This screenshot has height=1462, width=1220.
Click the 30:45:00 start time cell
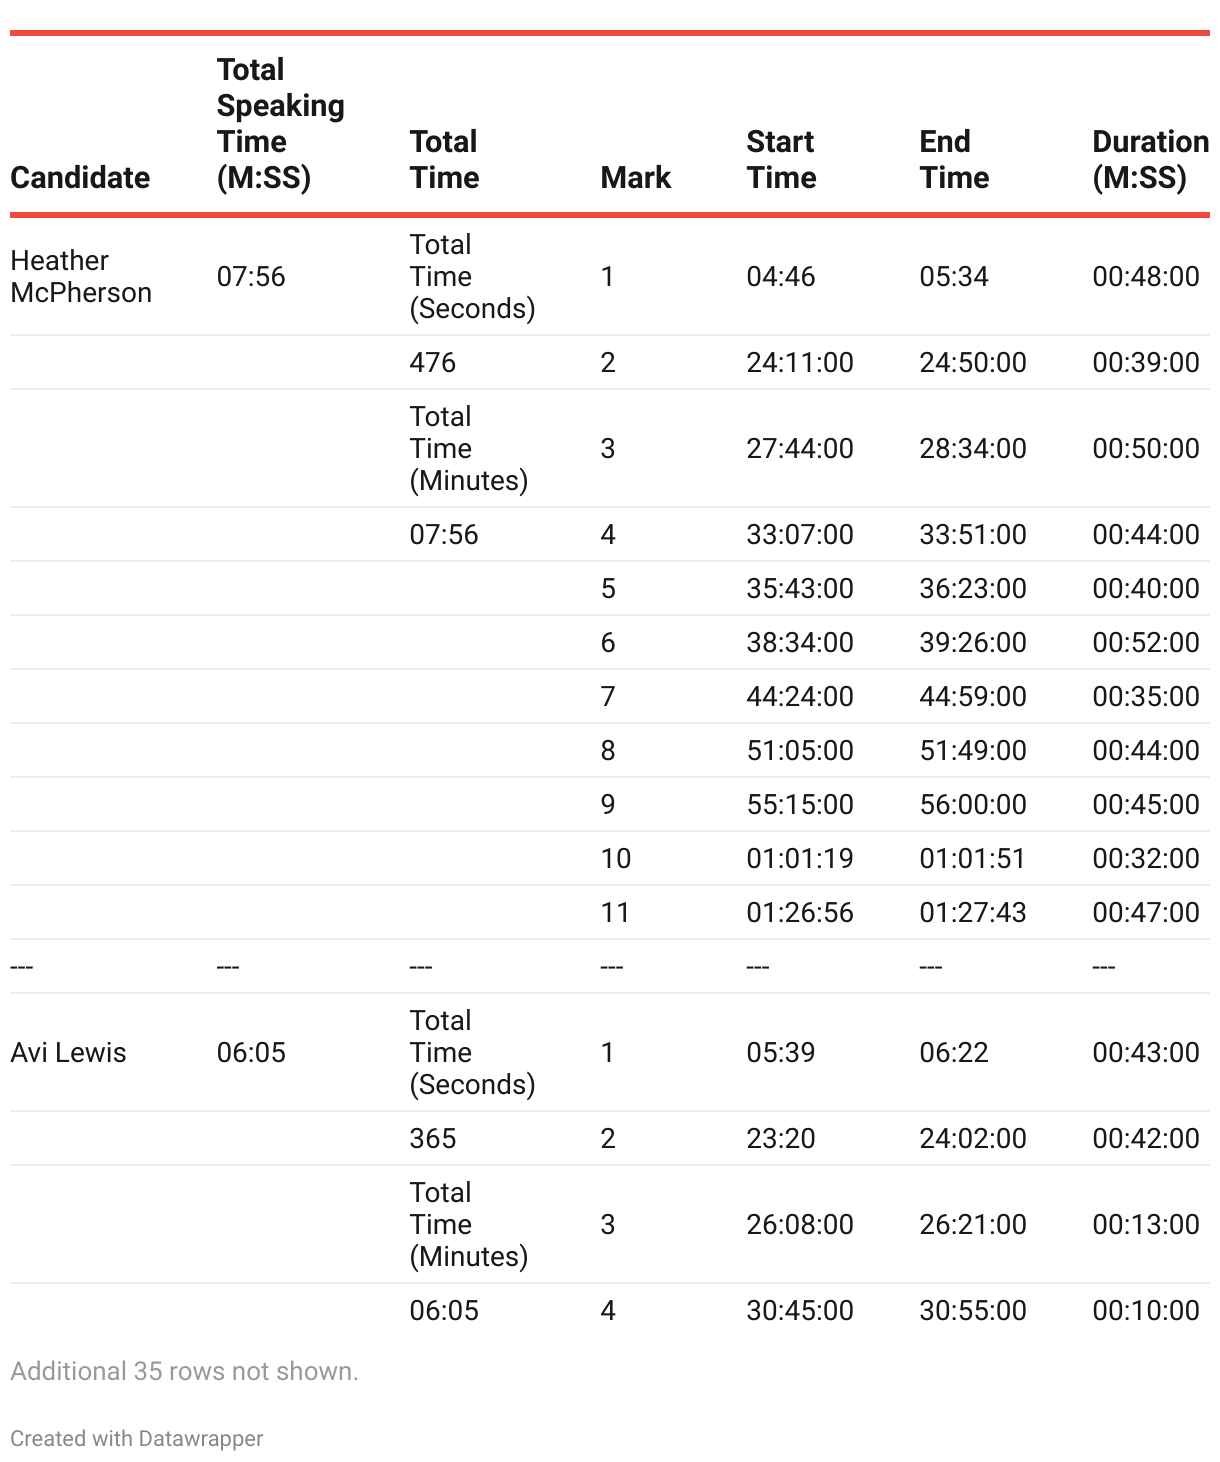pos(800,1310)
